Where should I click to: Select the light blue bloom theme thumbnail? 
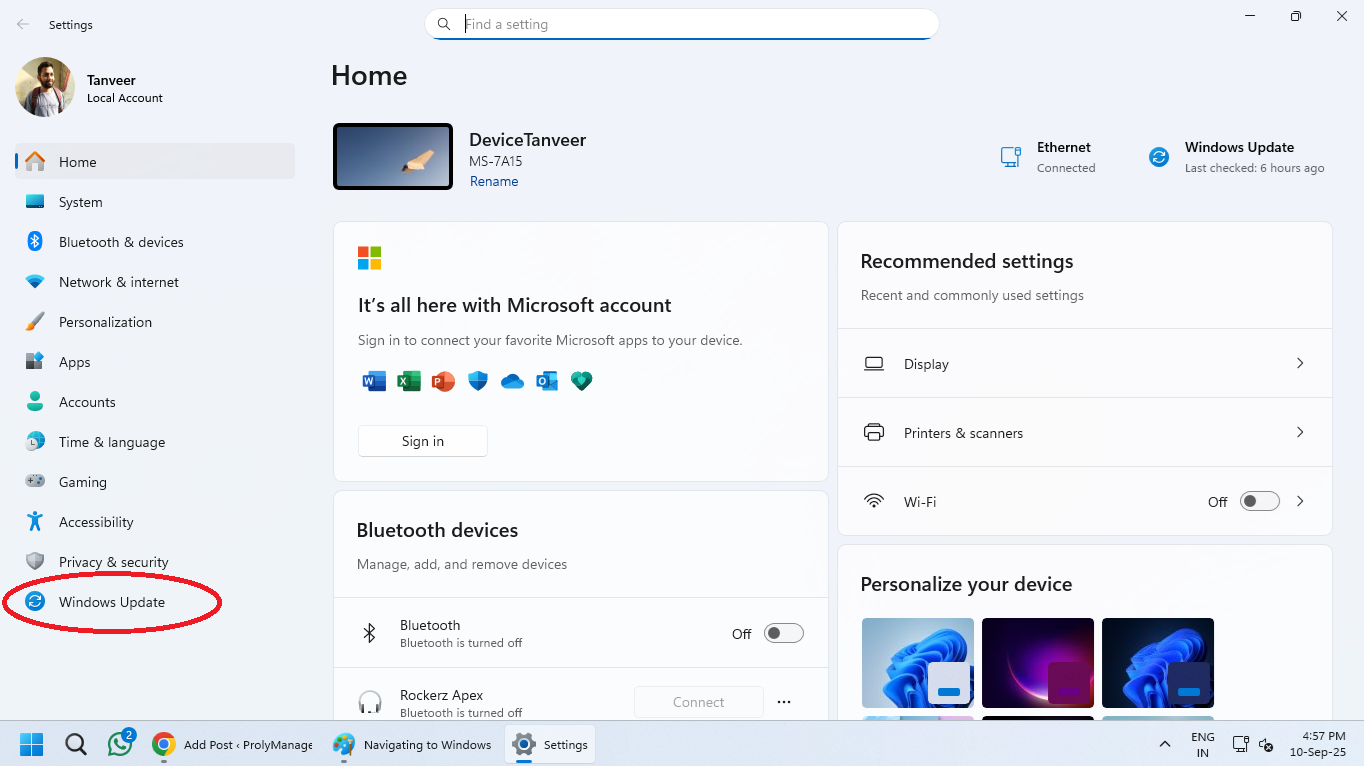point(918,663)
